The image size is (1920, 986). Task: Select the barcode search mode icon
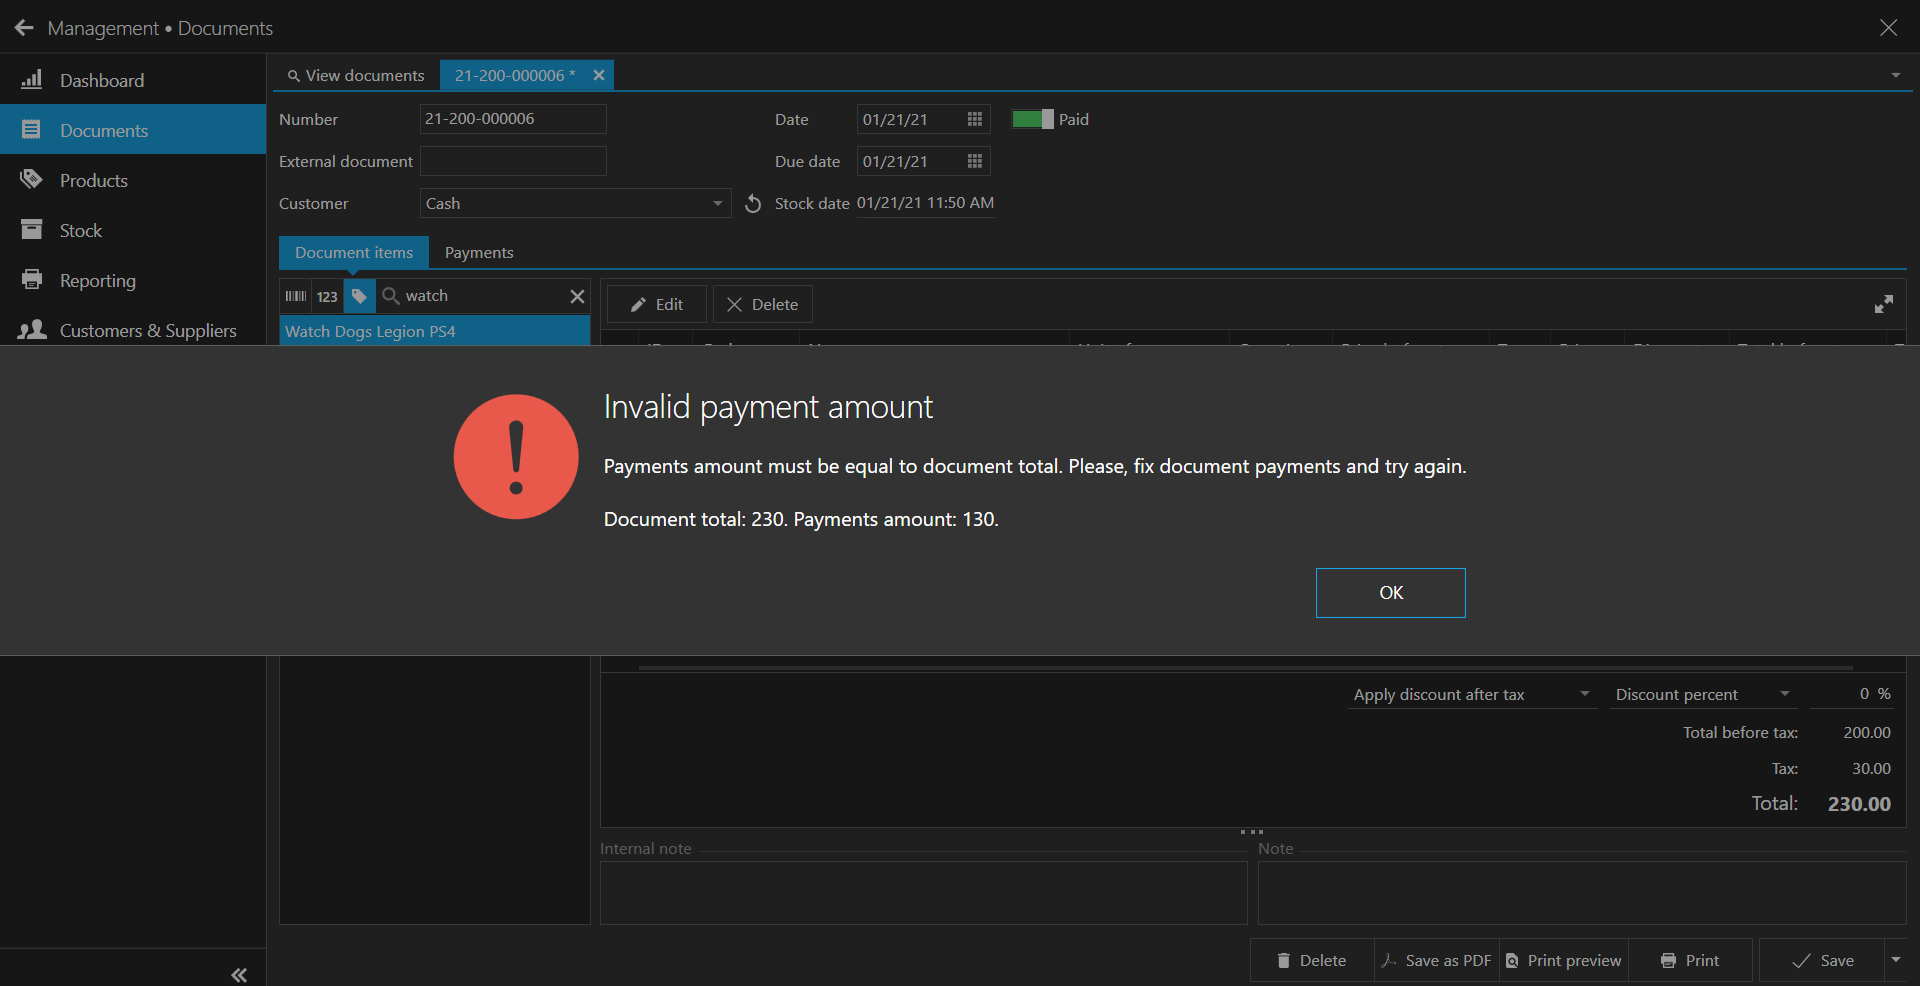[x=296, y=296]
